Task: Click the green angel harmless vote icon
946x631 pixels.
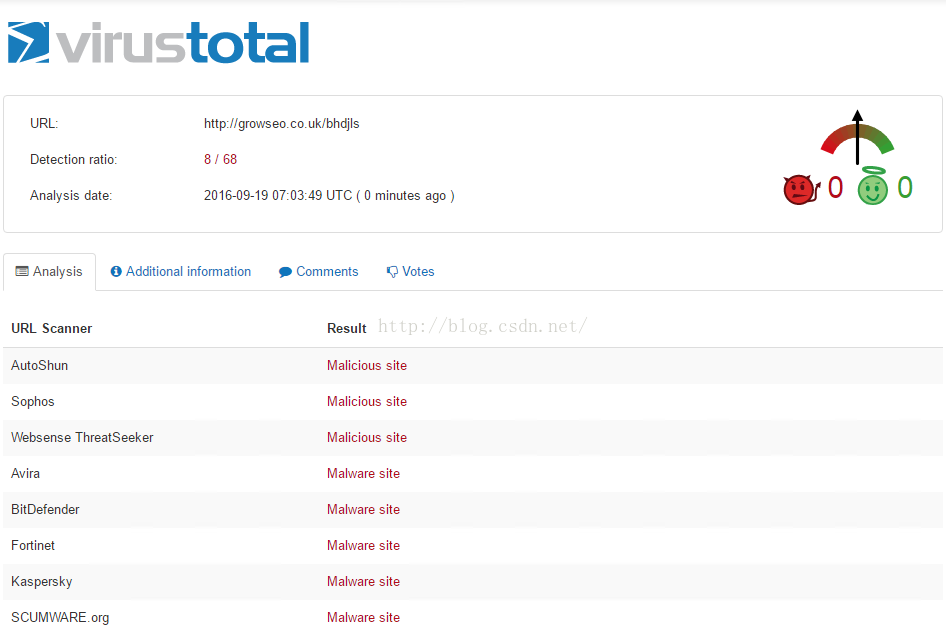Action: point(872,186)
